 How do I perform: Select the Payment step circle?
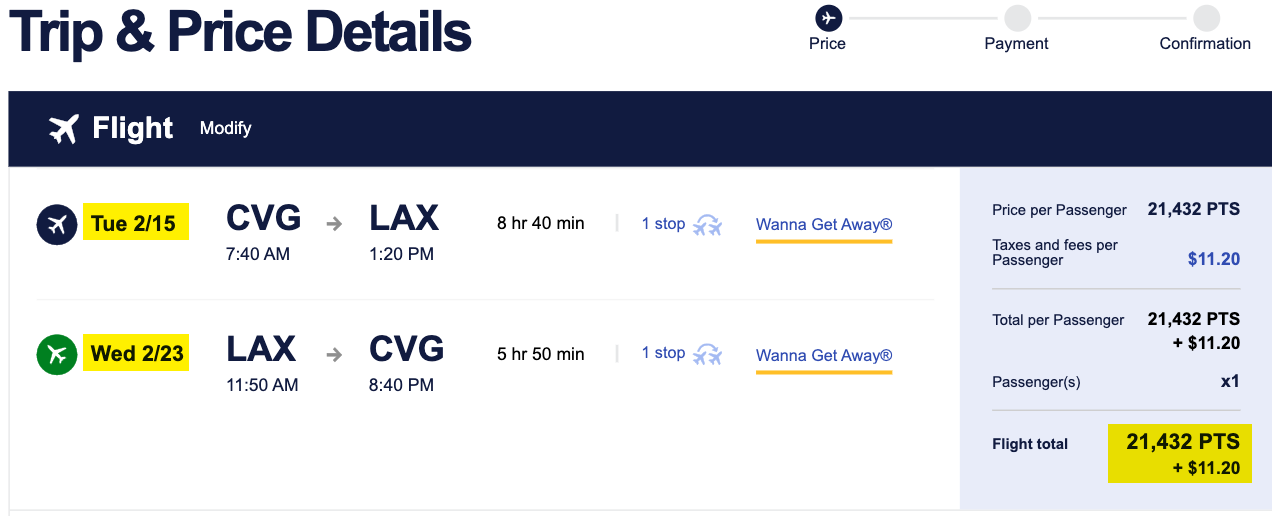tap(1017, 18)
